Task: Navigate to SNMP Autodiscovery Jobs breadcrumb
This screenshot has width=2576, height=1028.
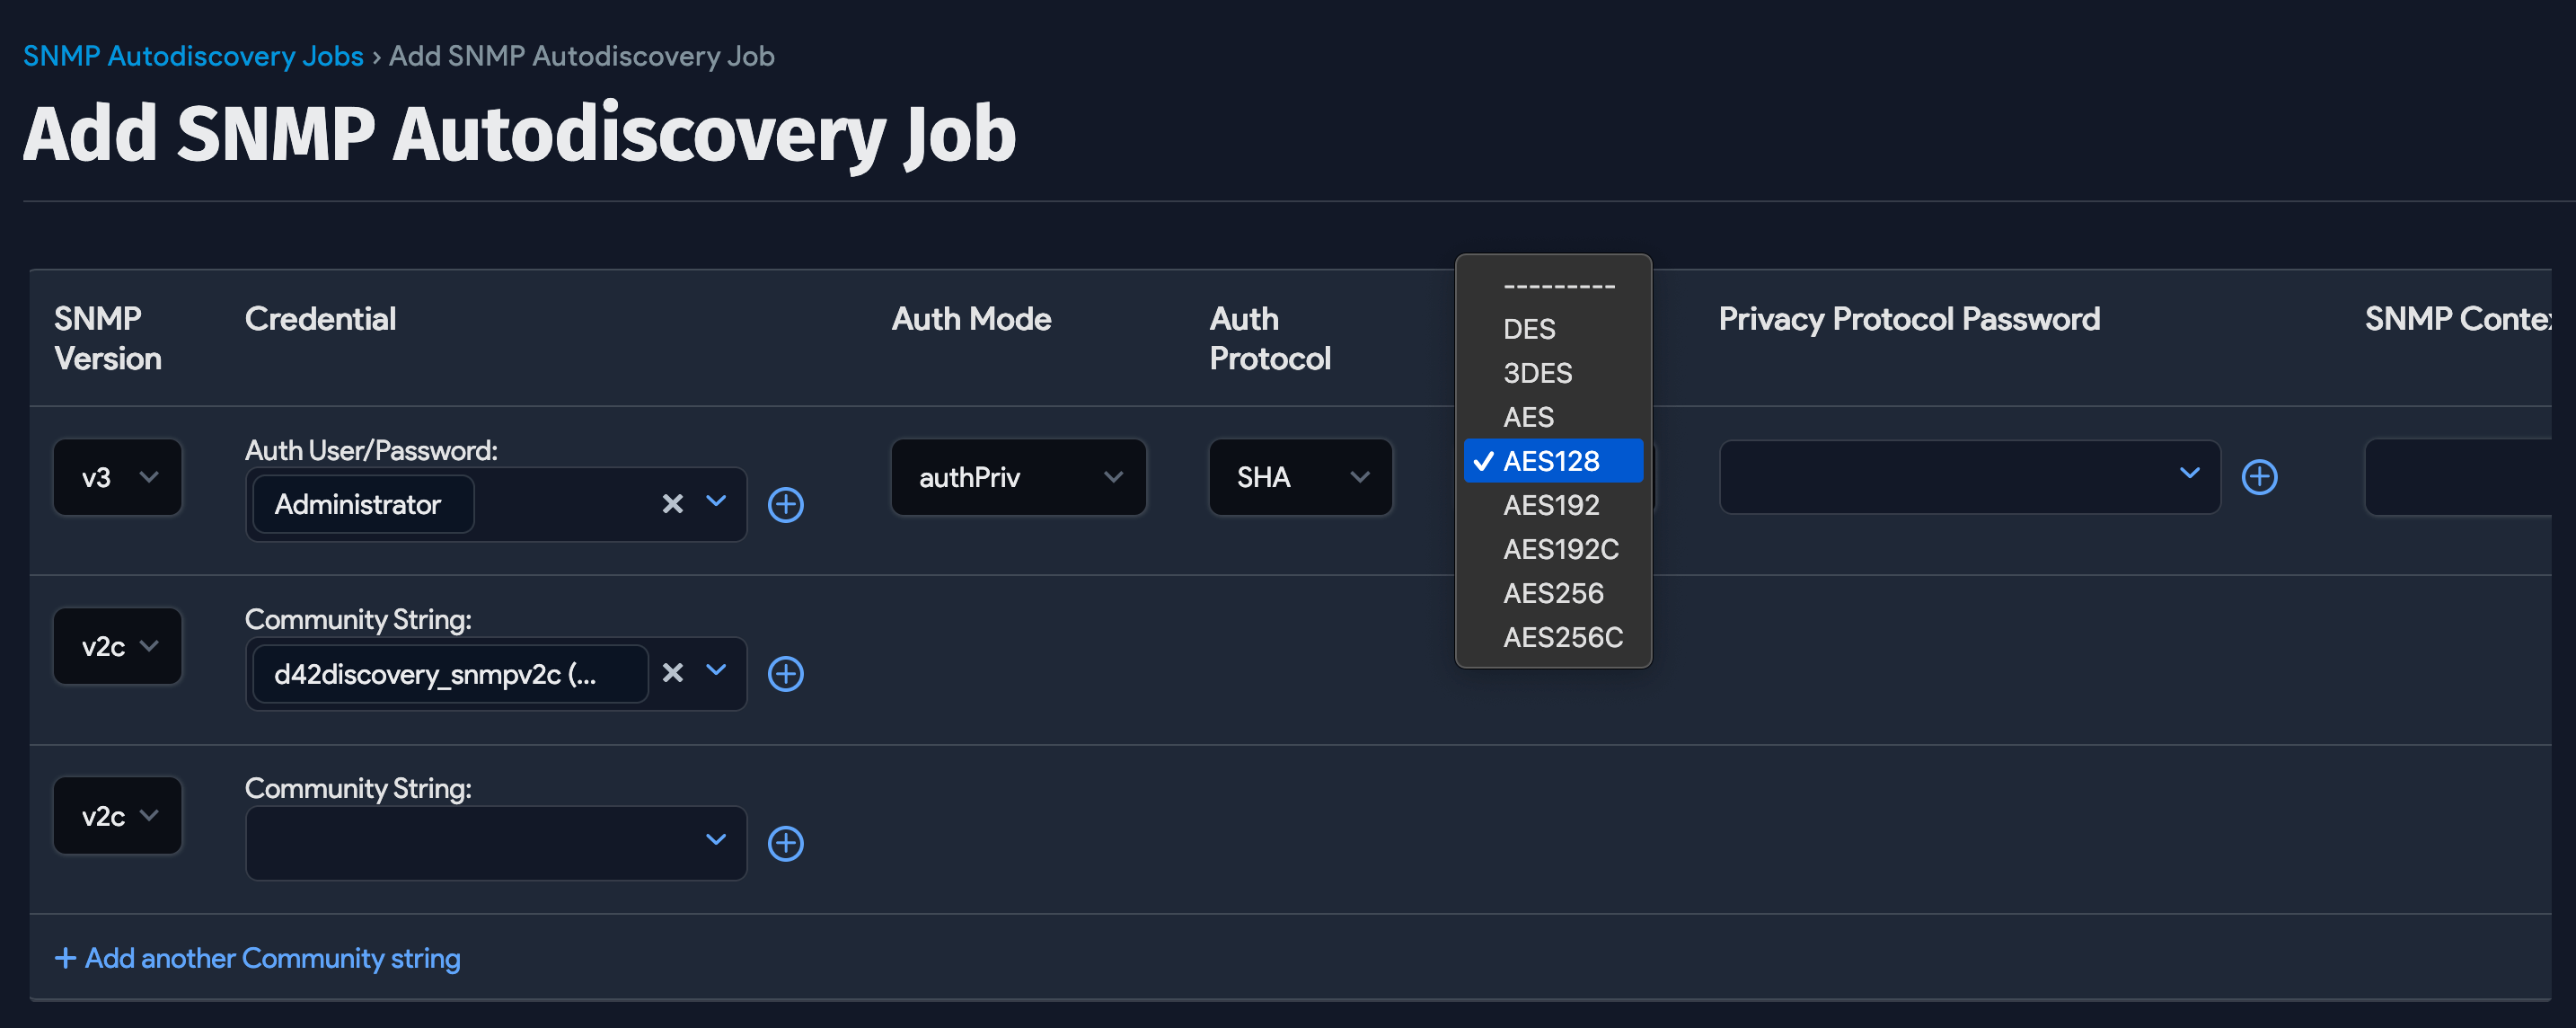Action: pyautogui.click(x=194, y=55)
